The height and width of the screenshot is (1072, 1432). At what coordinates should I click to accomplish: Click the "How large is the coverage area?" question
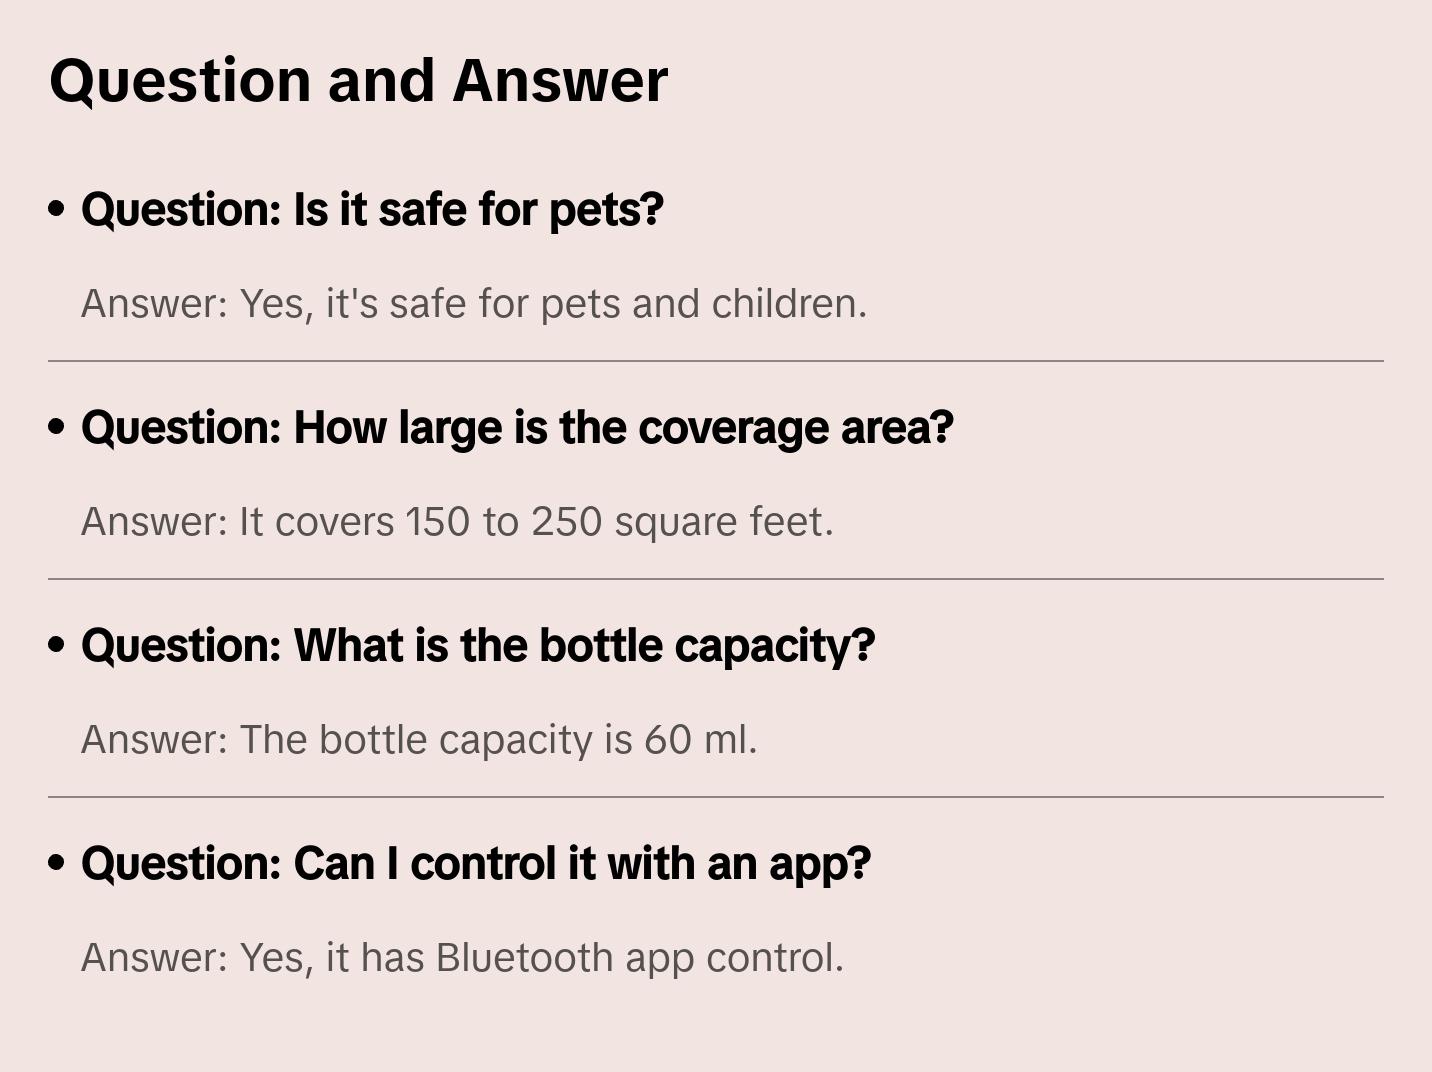517,428
